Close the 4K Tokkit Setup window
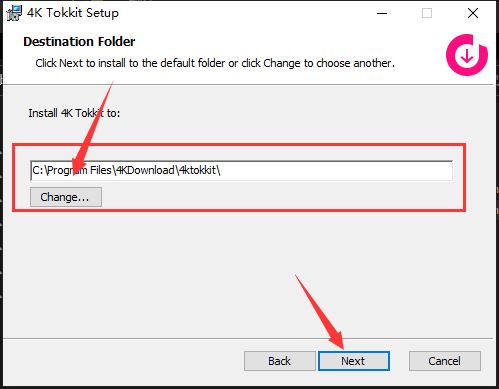499x389 pixels. [473, 13]
